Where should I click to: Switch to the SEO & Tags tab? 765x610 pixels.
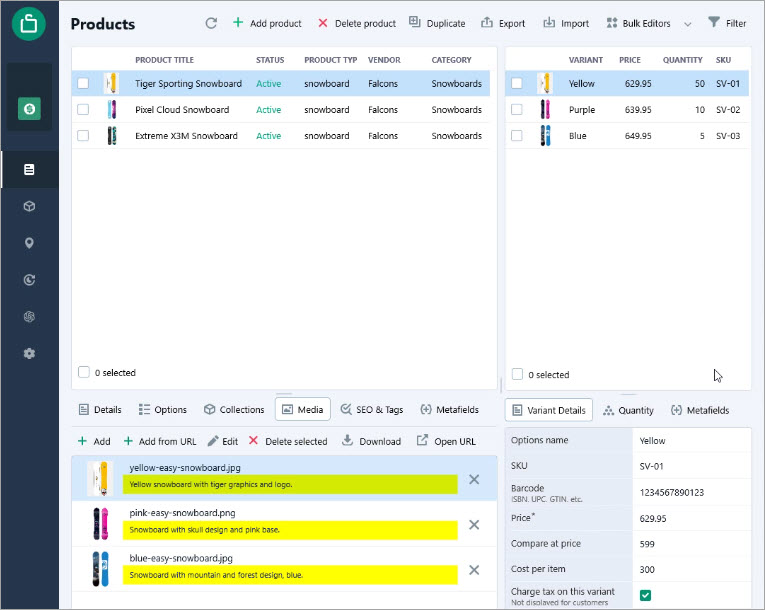[x=372, y=409]
